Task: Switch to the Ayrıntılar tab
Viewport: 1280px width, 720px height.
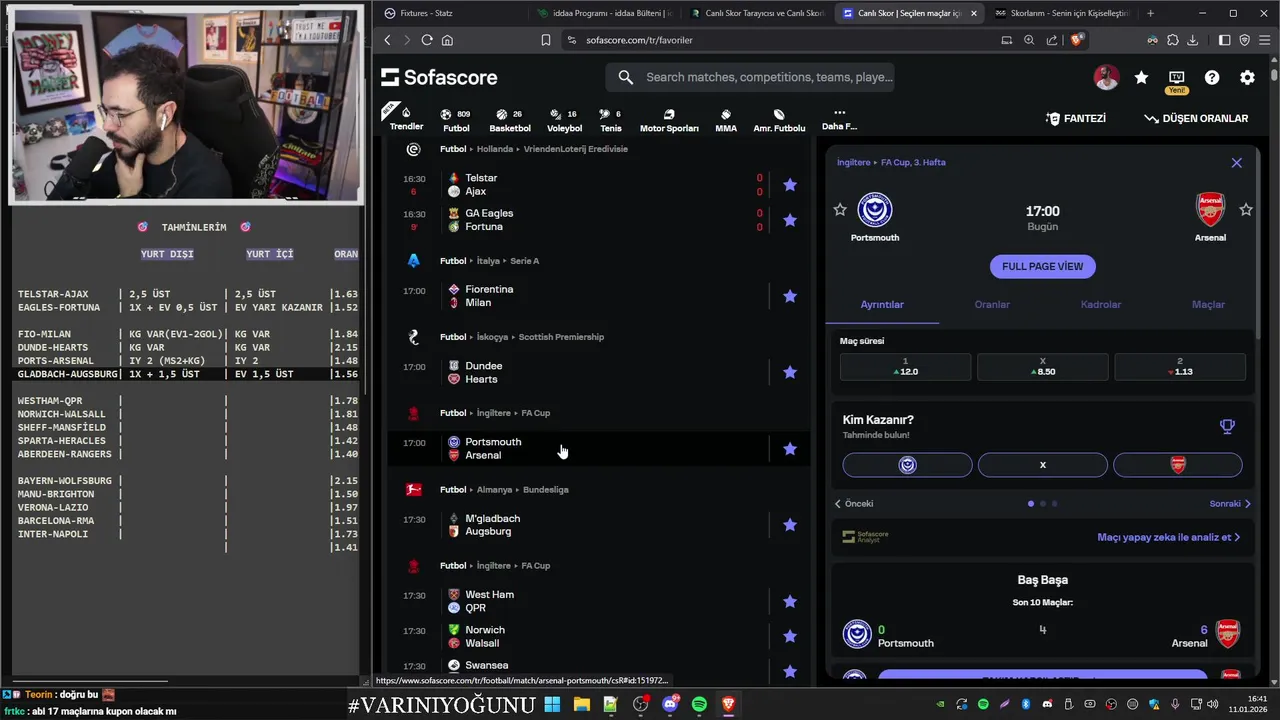Action: tap(882, 304)
